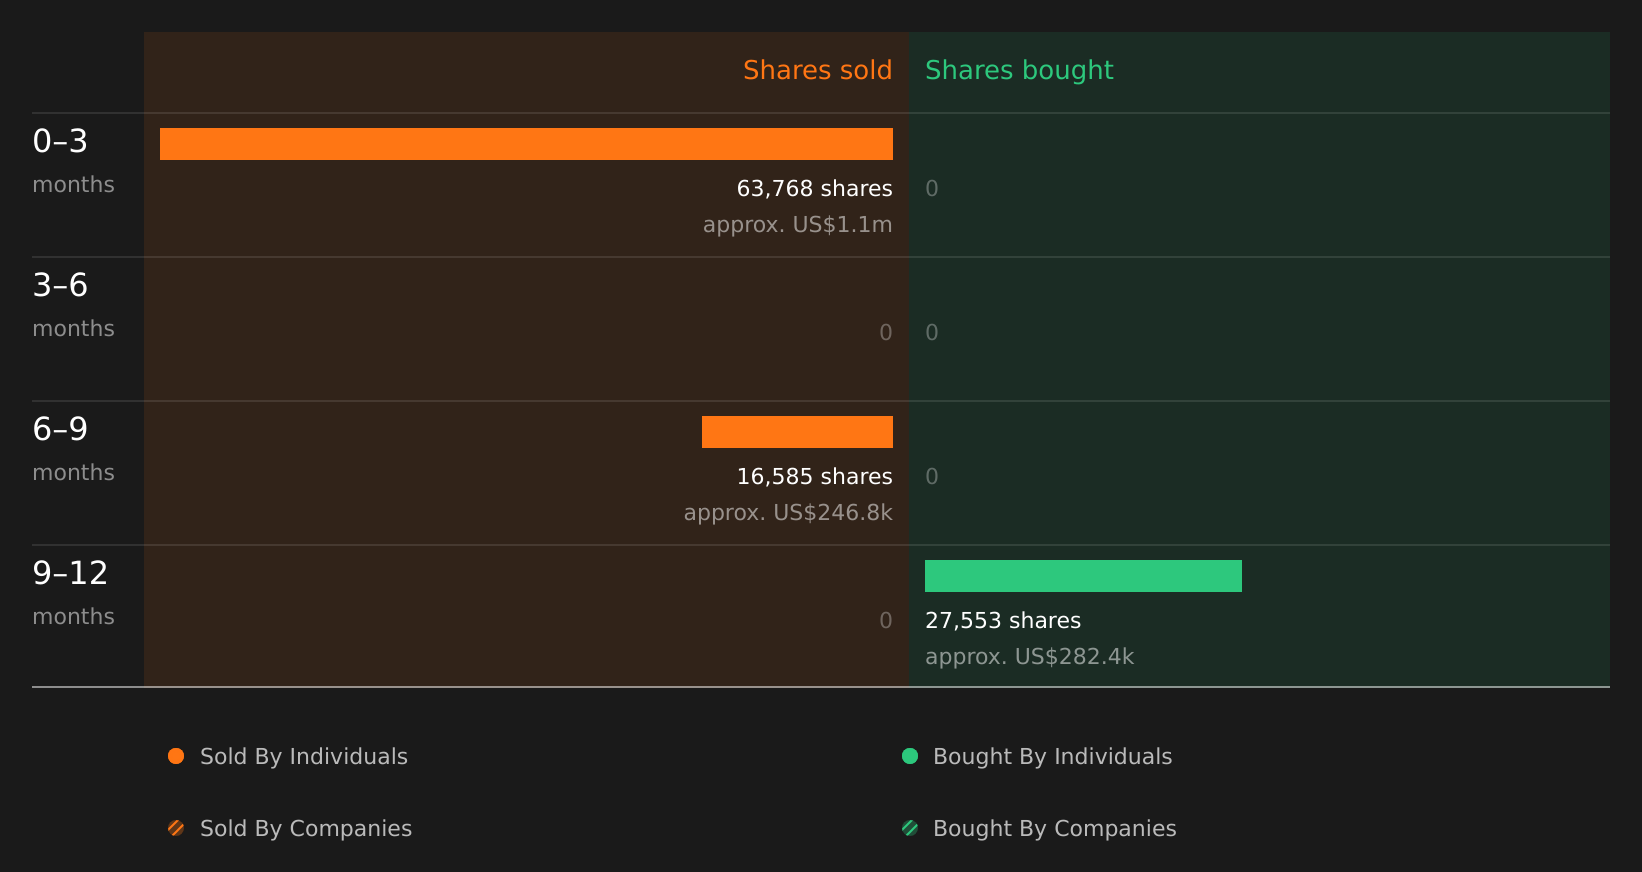Screen dimensions: 1642x872
Task: Click the striped Bought By Companies legend icon
Action: click(x=910, y=828)
